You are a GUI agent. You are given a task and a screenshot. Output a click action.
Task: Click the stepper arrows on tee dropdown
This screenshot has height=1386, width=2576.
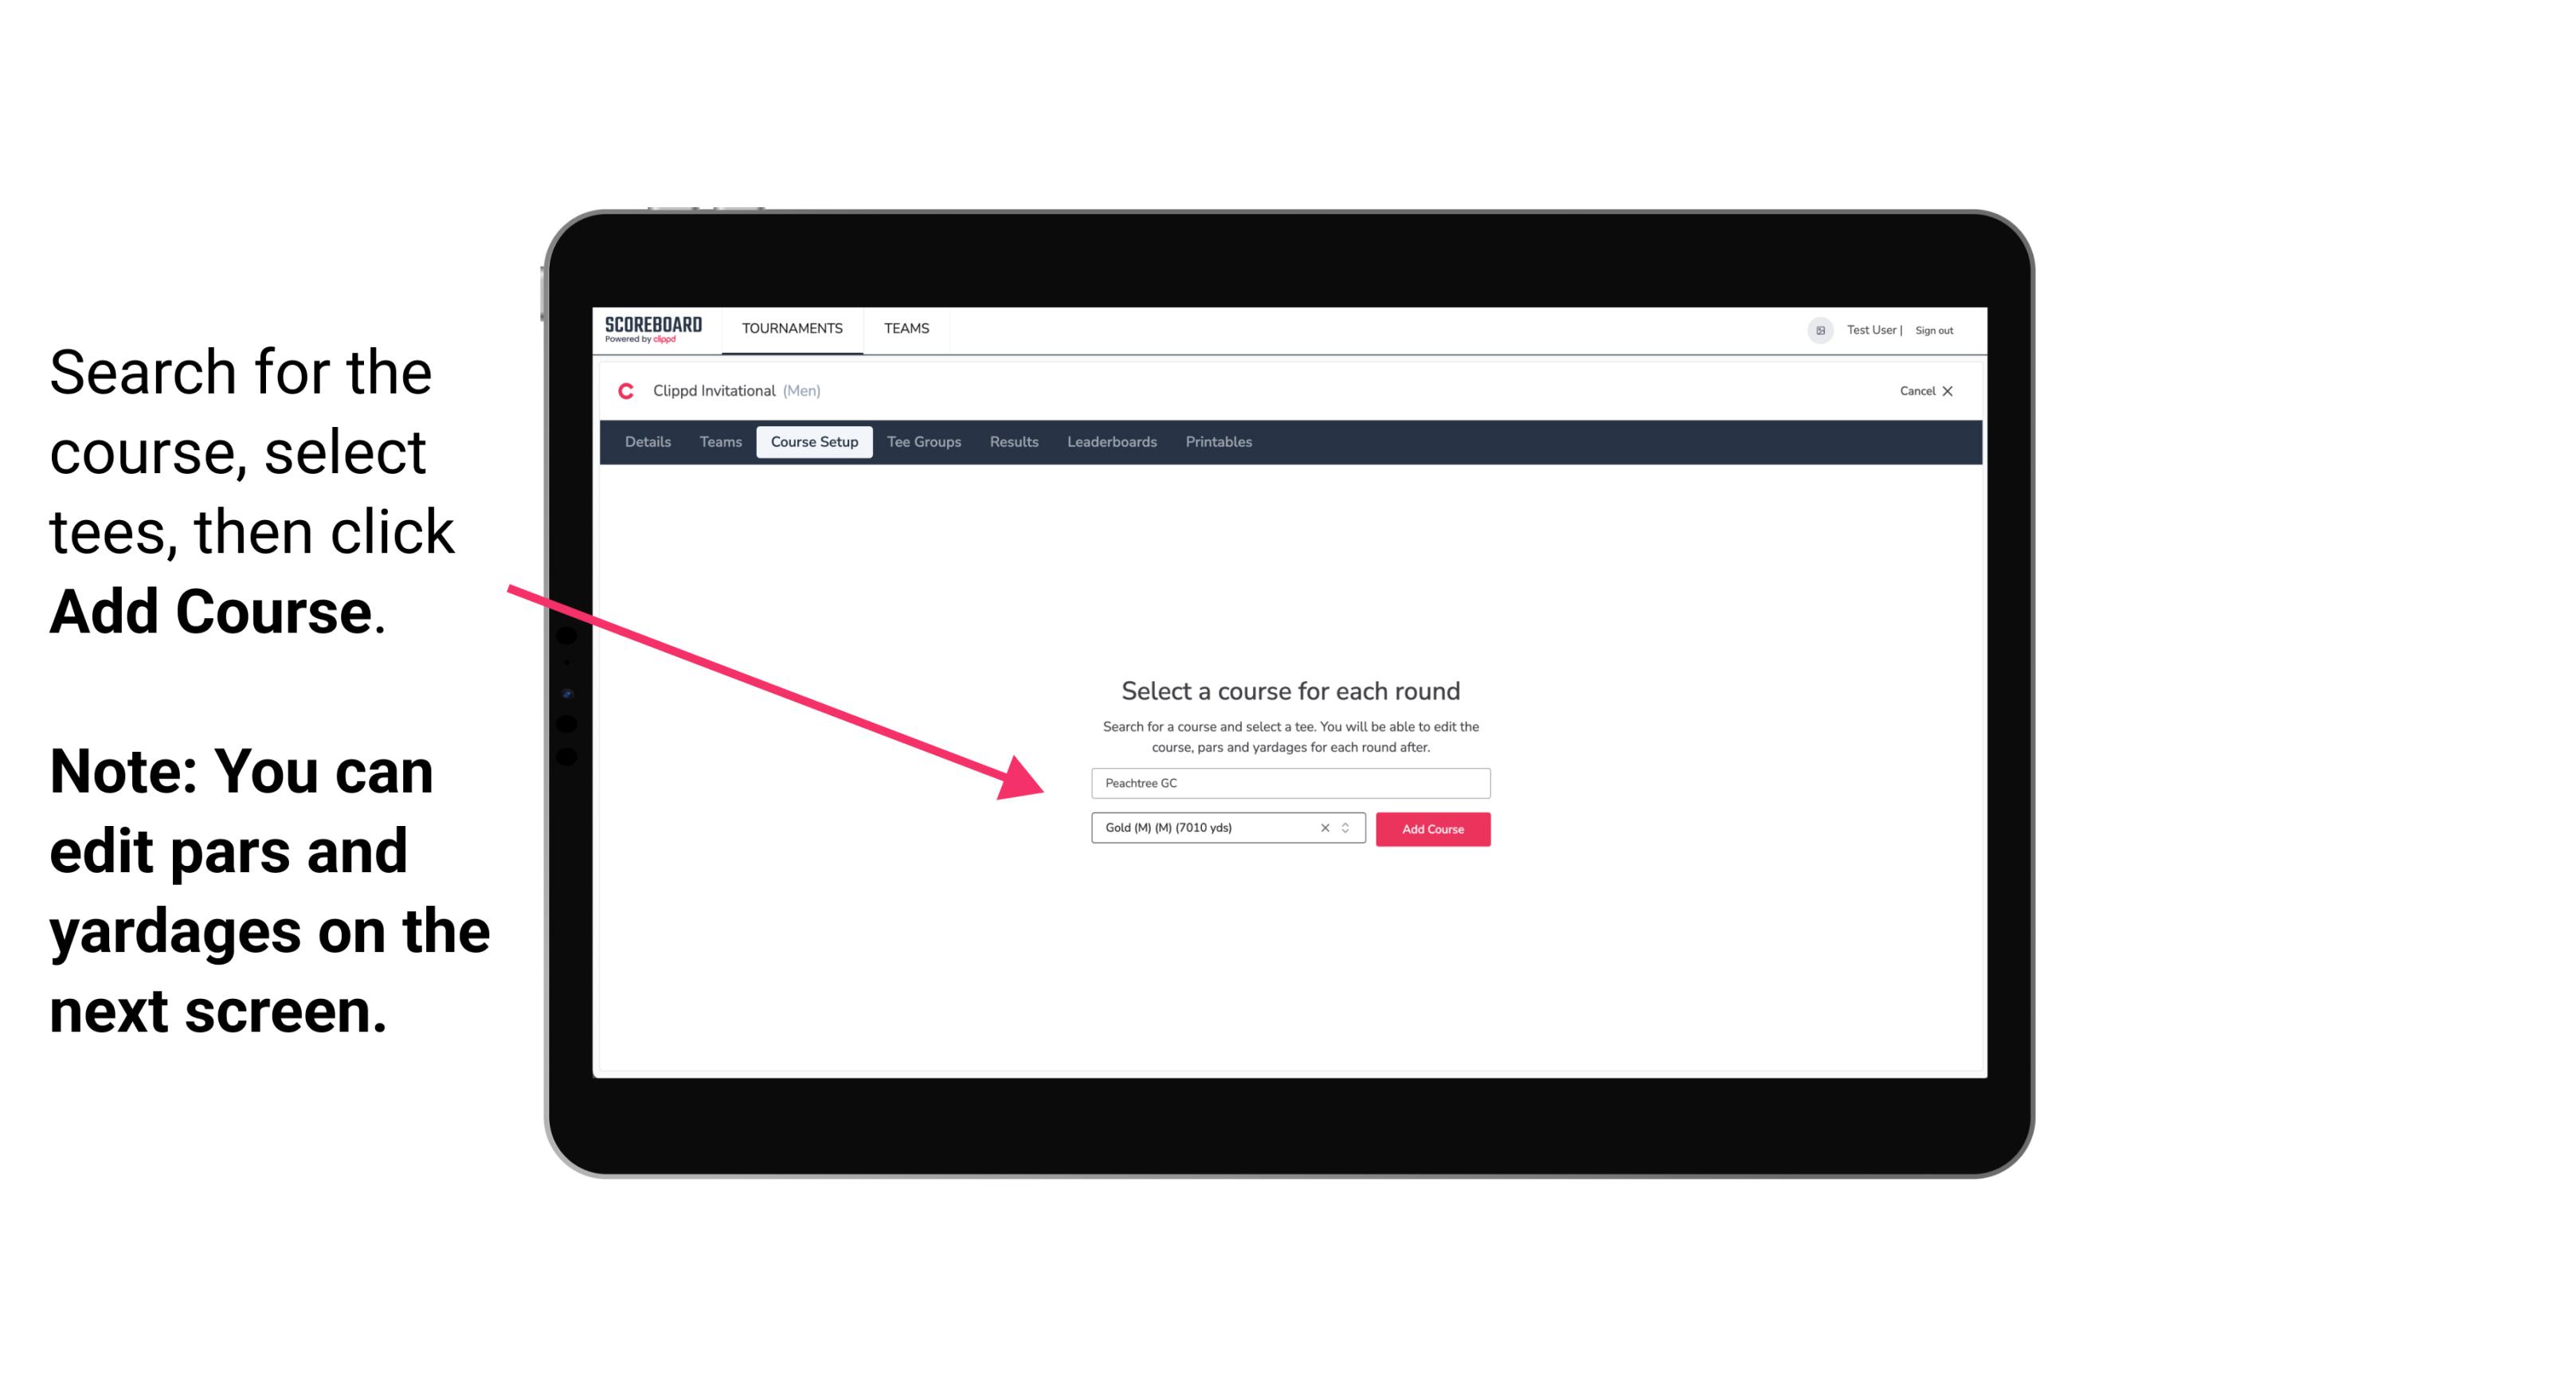[x=1349, y=828]
